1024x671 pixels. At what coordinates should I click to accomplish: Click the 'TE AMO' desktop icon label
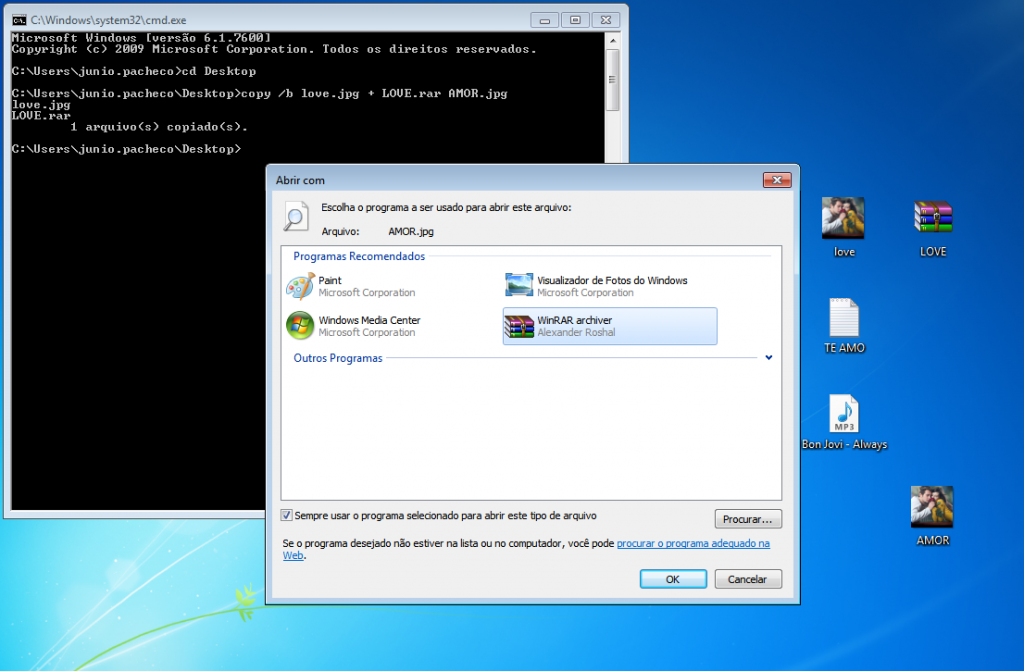(844, 348)
